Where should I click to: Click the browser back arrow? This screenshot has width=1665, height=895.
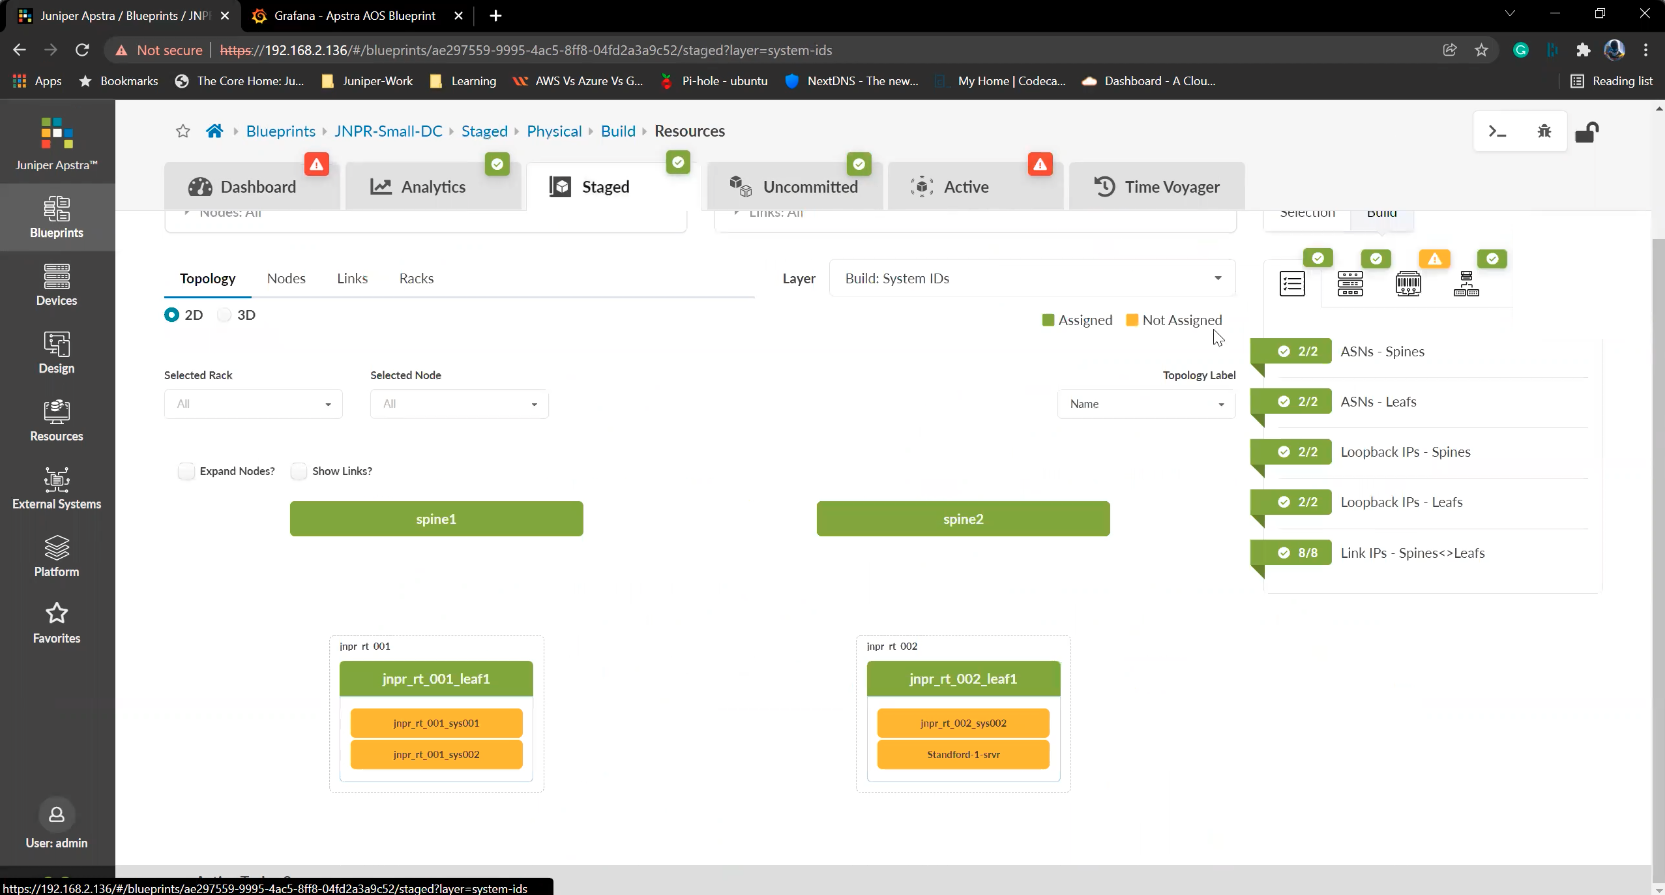[19, 50]
